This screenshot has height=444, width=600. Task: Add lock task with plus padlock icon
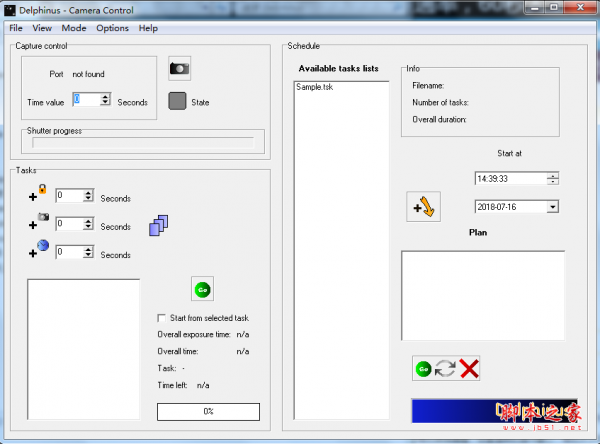click(38, 193)
